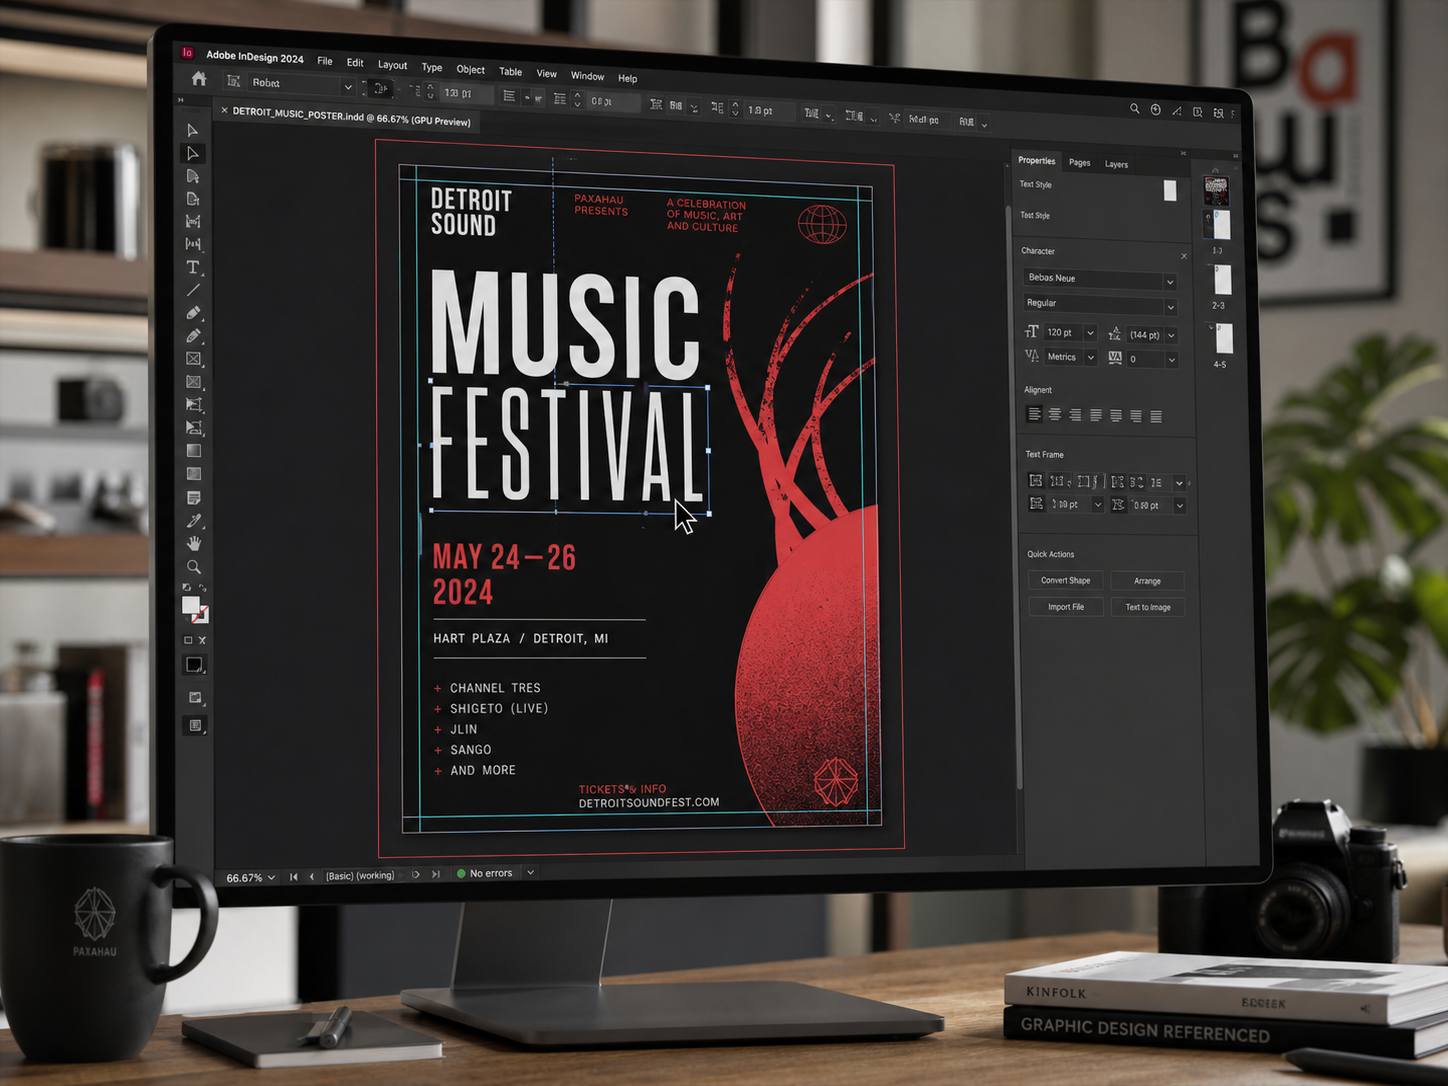The width and height of the screenshot is (1448, 1086).
Task: Select the Line tool
Action: click(x=193, y=290)
